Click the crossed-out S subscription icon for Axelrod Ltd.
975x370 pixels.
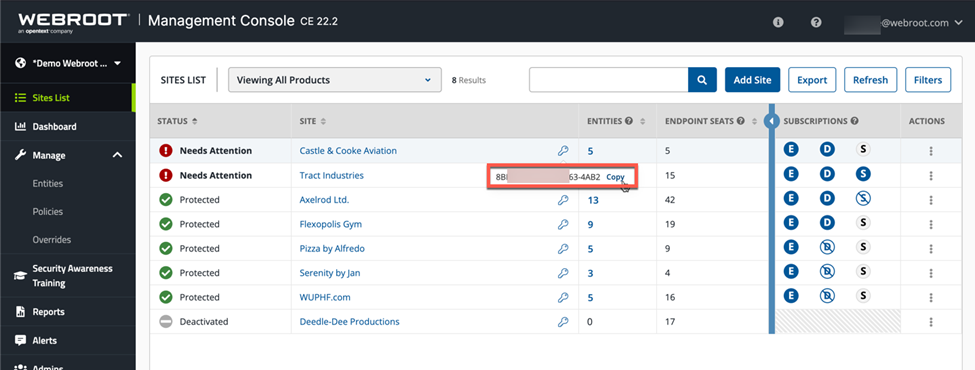[863, 198]
